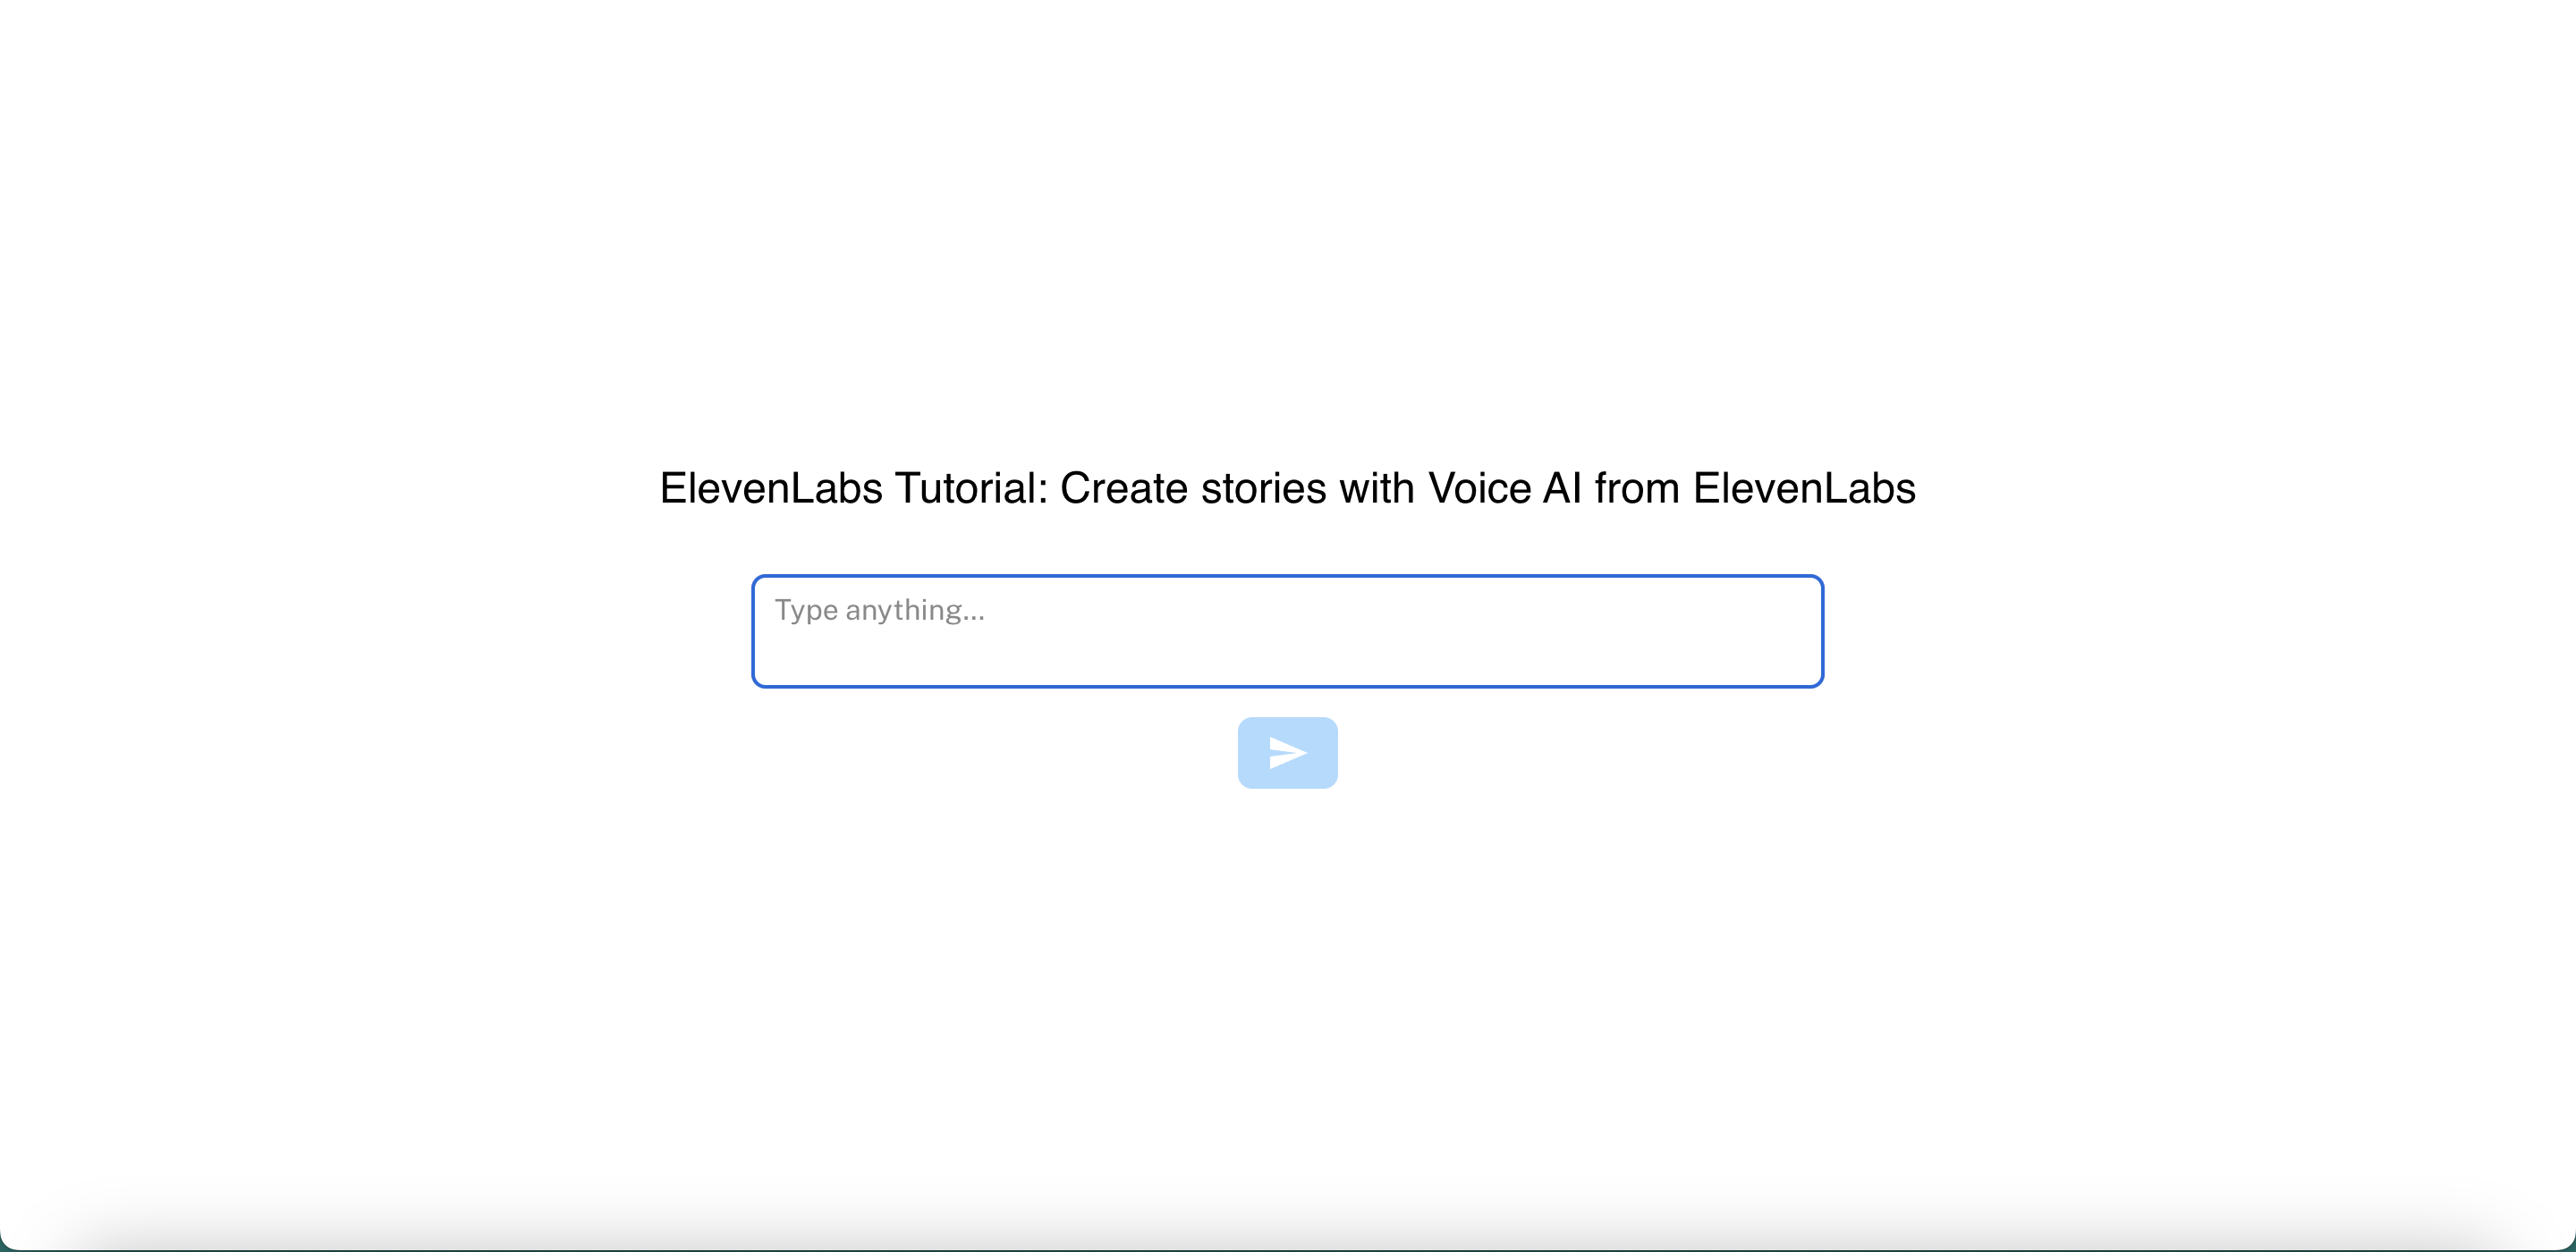2576x1252 pixels.
Task: Click the white arrow inside the blue button
Action: [1287, 753]
